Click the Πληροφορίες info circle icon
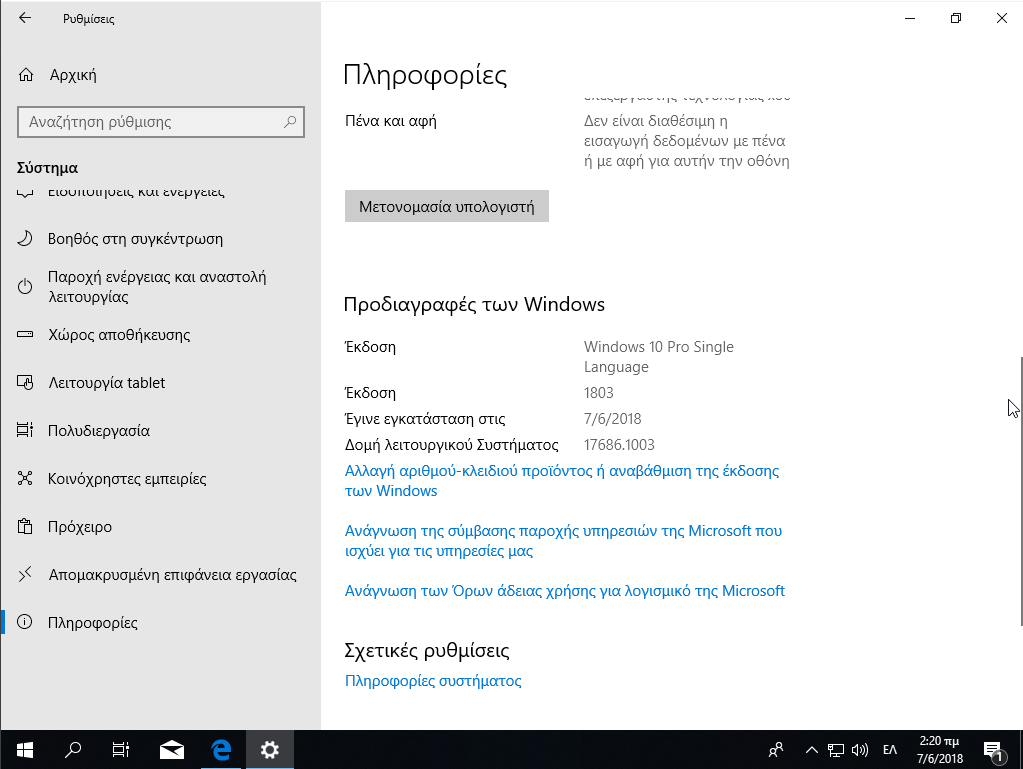 coord(25,622)
